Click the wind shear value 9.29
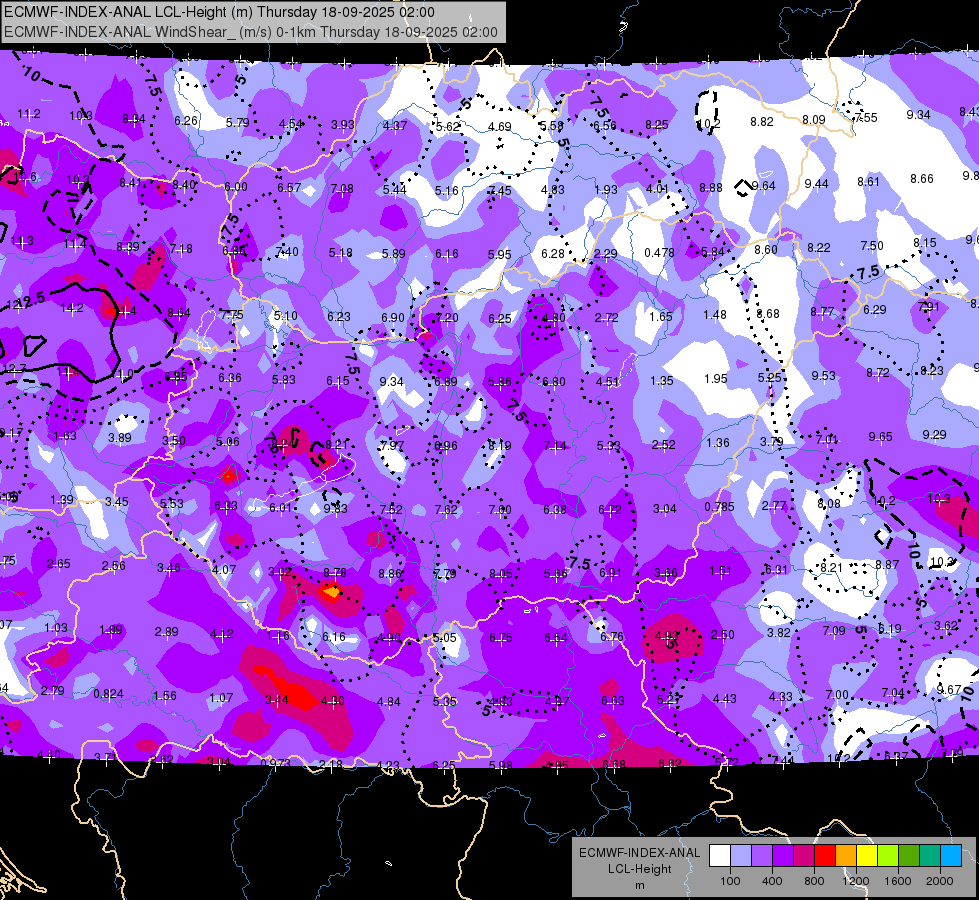 934,434
